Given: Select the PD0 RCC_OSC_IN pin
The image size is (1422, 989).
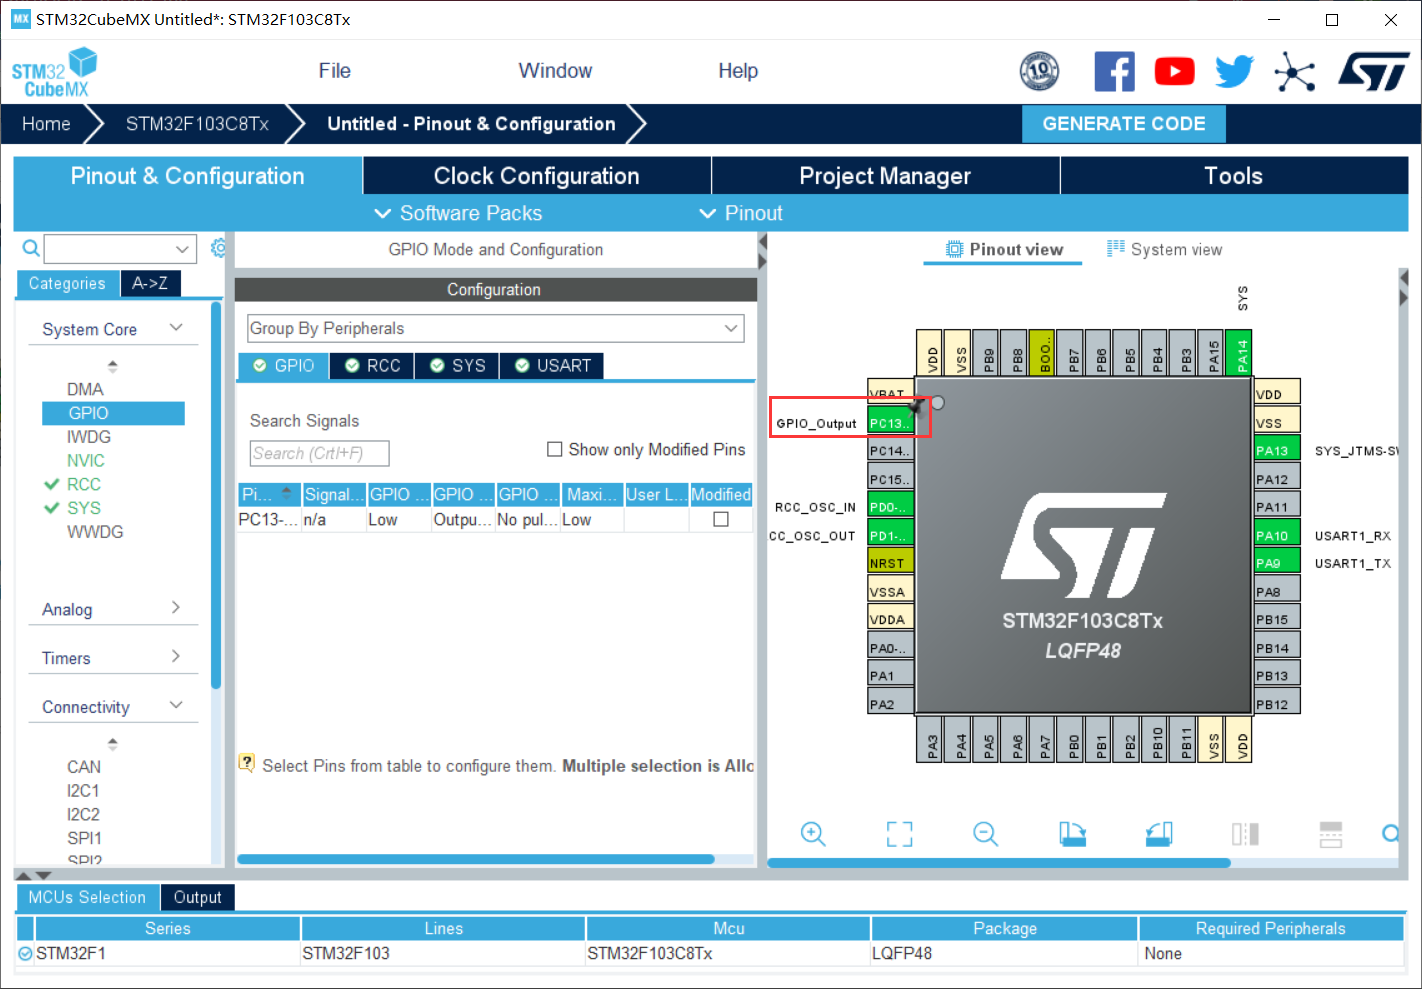Looking at the screenshot, I should tap(891, 506).
